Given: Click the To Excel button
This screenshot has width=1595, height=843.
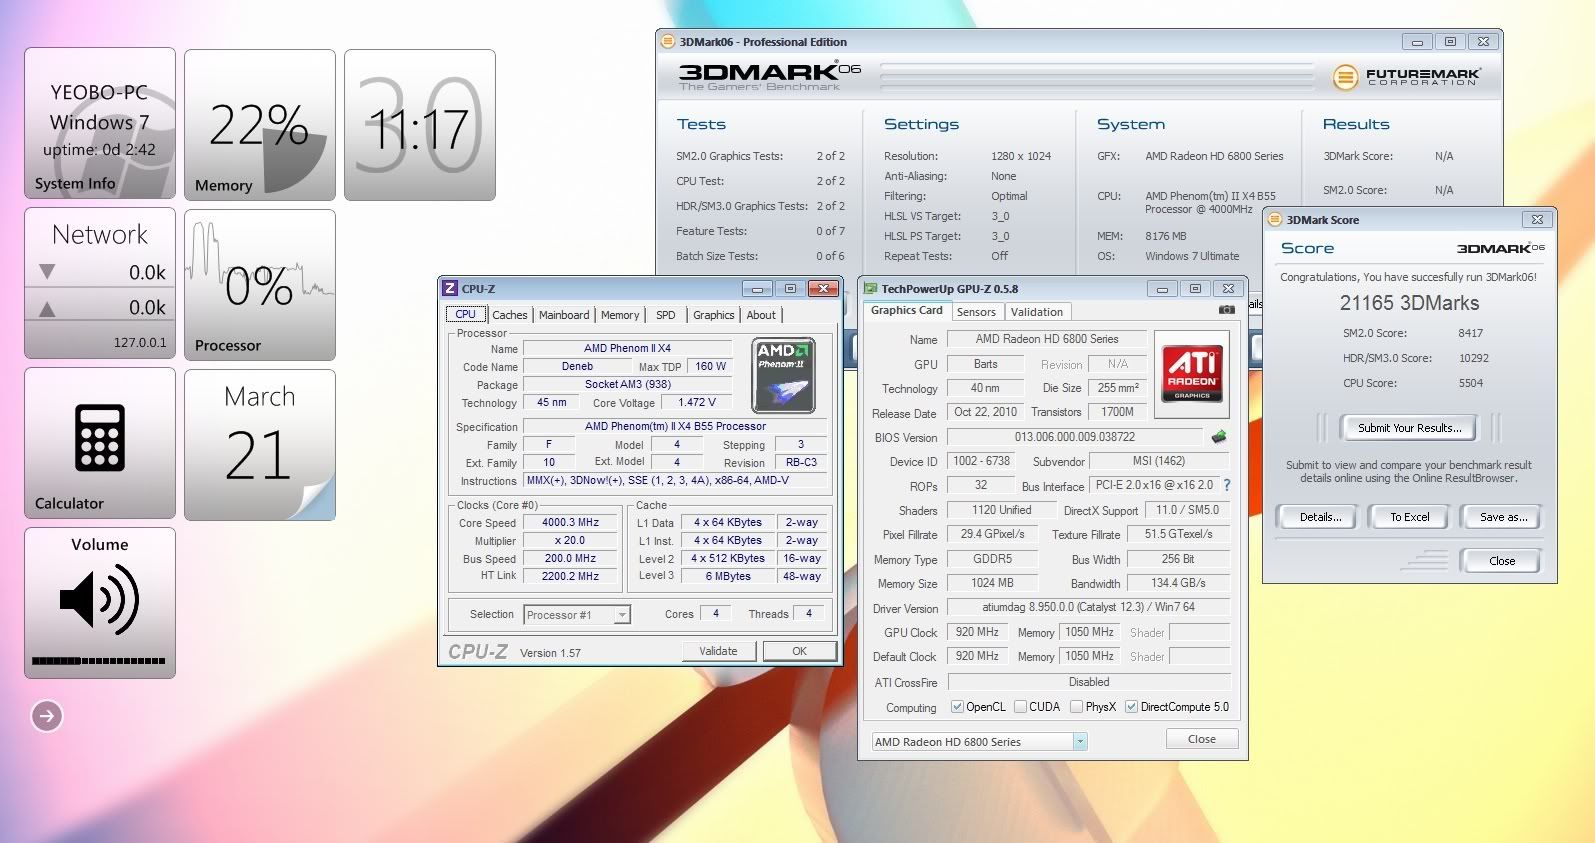Looking at the screenshot, I should pos(1409,517).
